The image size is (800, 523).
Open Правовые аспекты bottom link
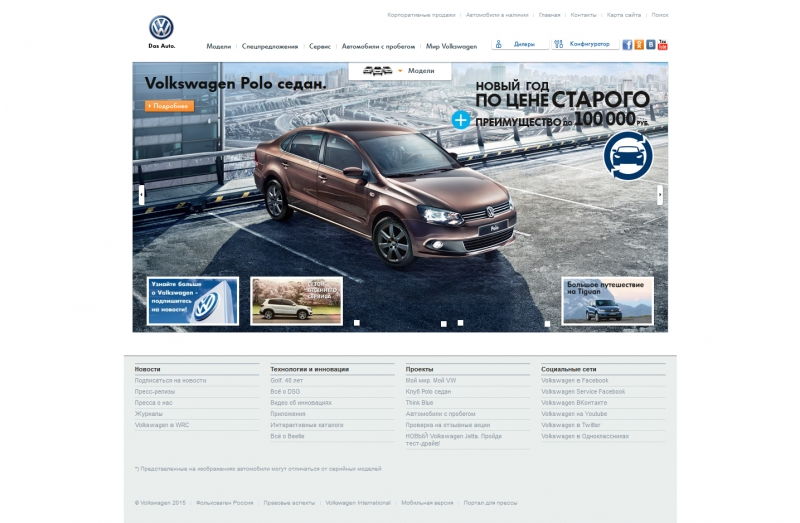coord(289,503)
